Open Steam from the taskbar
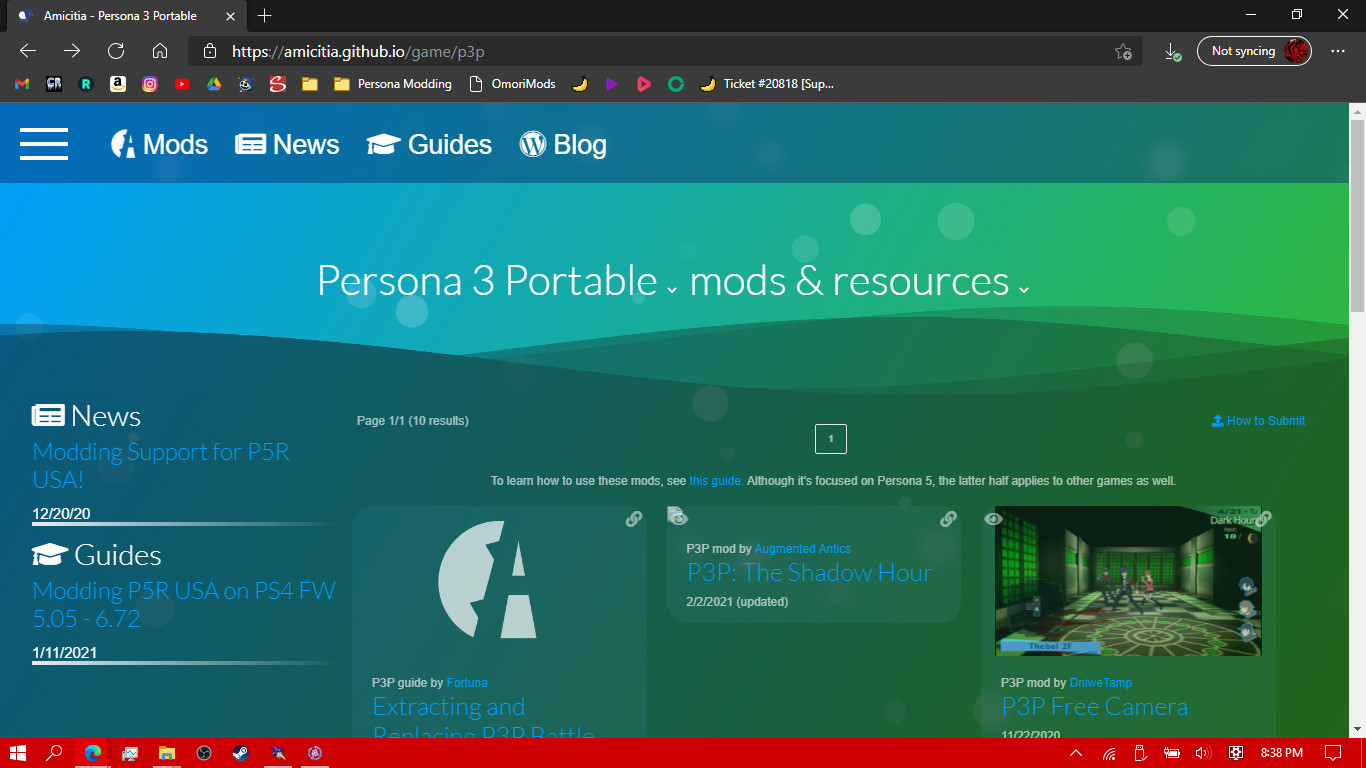 click(x=241, y=753)
